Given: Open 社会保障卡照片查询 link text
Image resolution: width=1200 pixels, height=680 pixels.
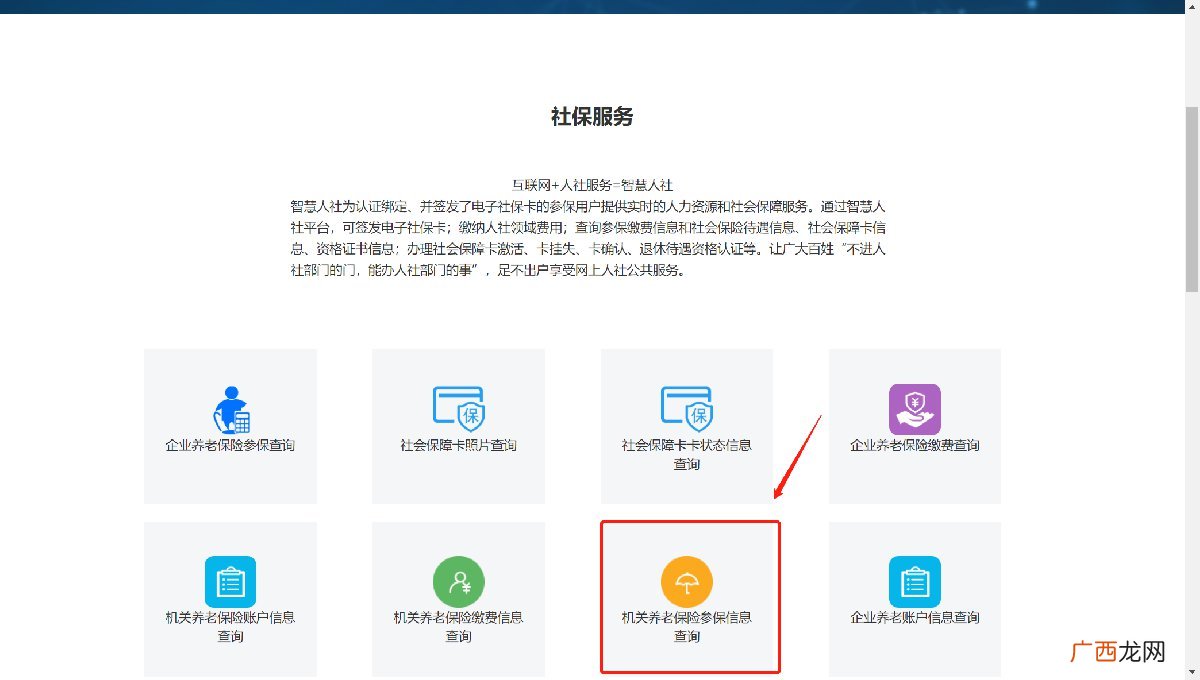Looking at the screenshot, I should [458, 445].
